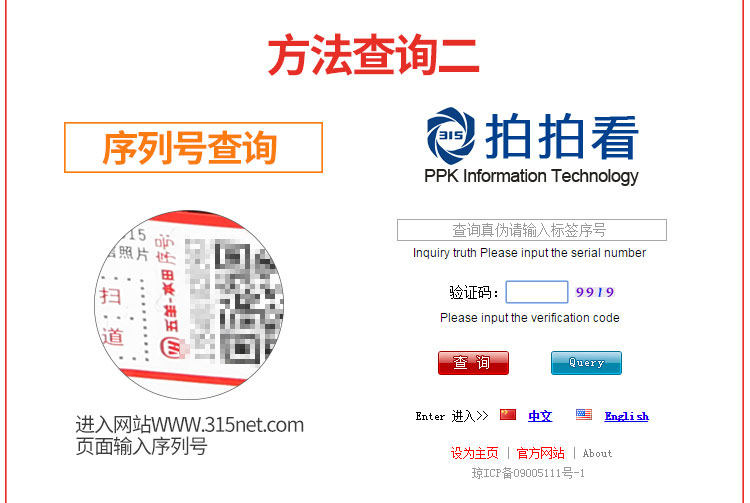750x503 pixels.
Task: Open the About link
Action: coord(597,453)
